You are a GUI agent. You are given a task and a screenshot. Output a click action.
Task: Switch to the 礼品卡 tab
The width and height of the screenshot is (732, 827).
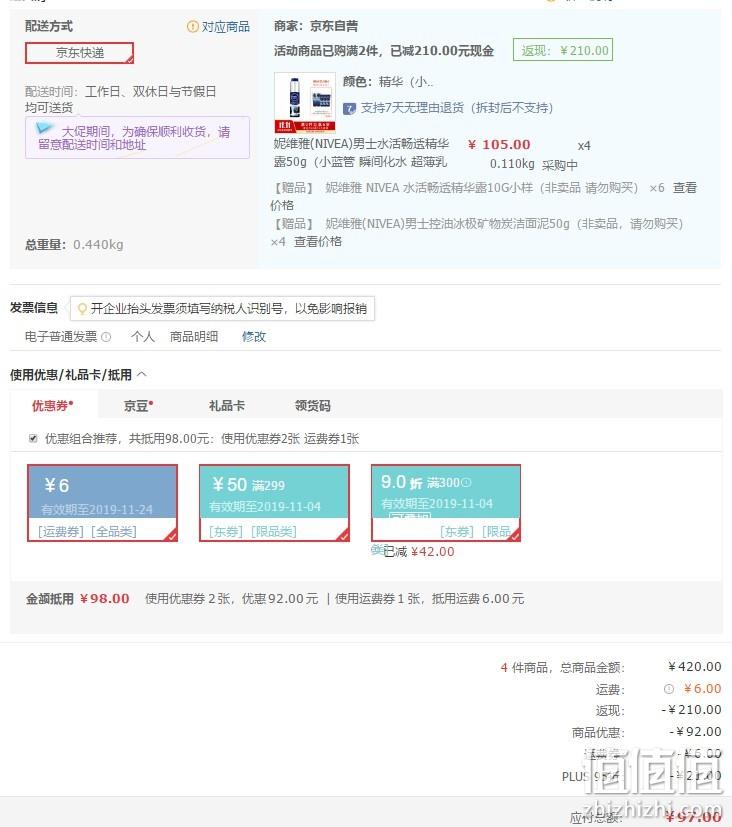227,406
